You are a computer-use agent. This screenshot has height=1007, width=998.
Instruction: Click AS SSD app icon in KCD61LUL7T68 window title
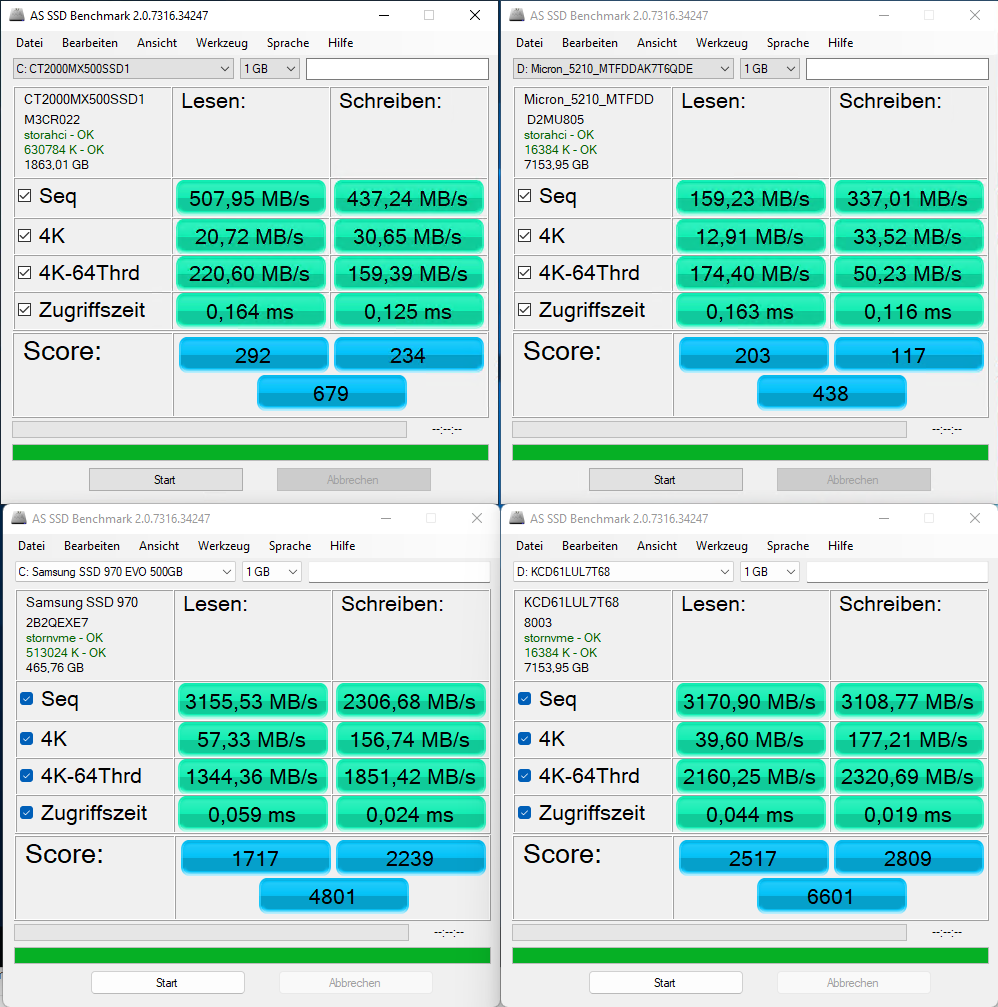click(x=518, y=518)
